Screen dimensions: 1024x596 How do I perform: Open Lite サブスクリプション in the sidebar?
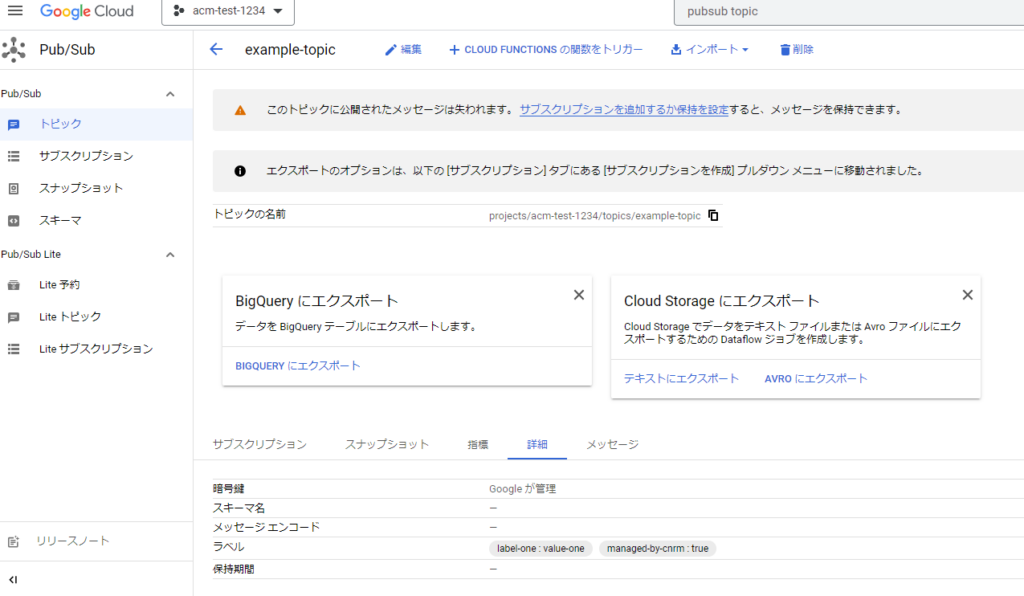96,349
